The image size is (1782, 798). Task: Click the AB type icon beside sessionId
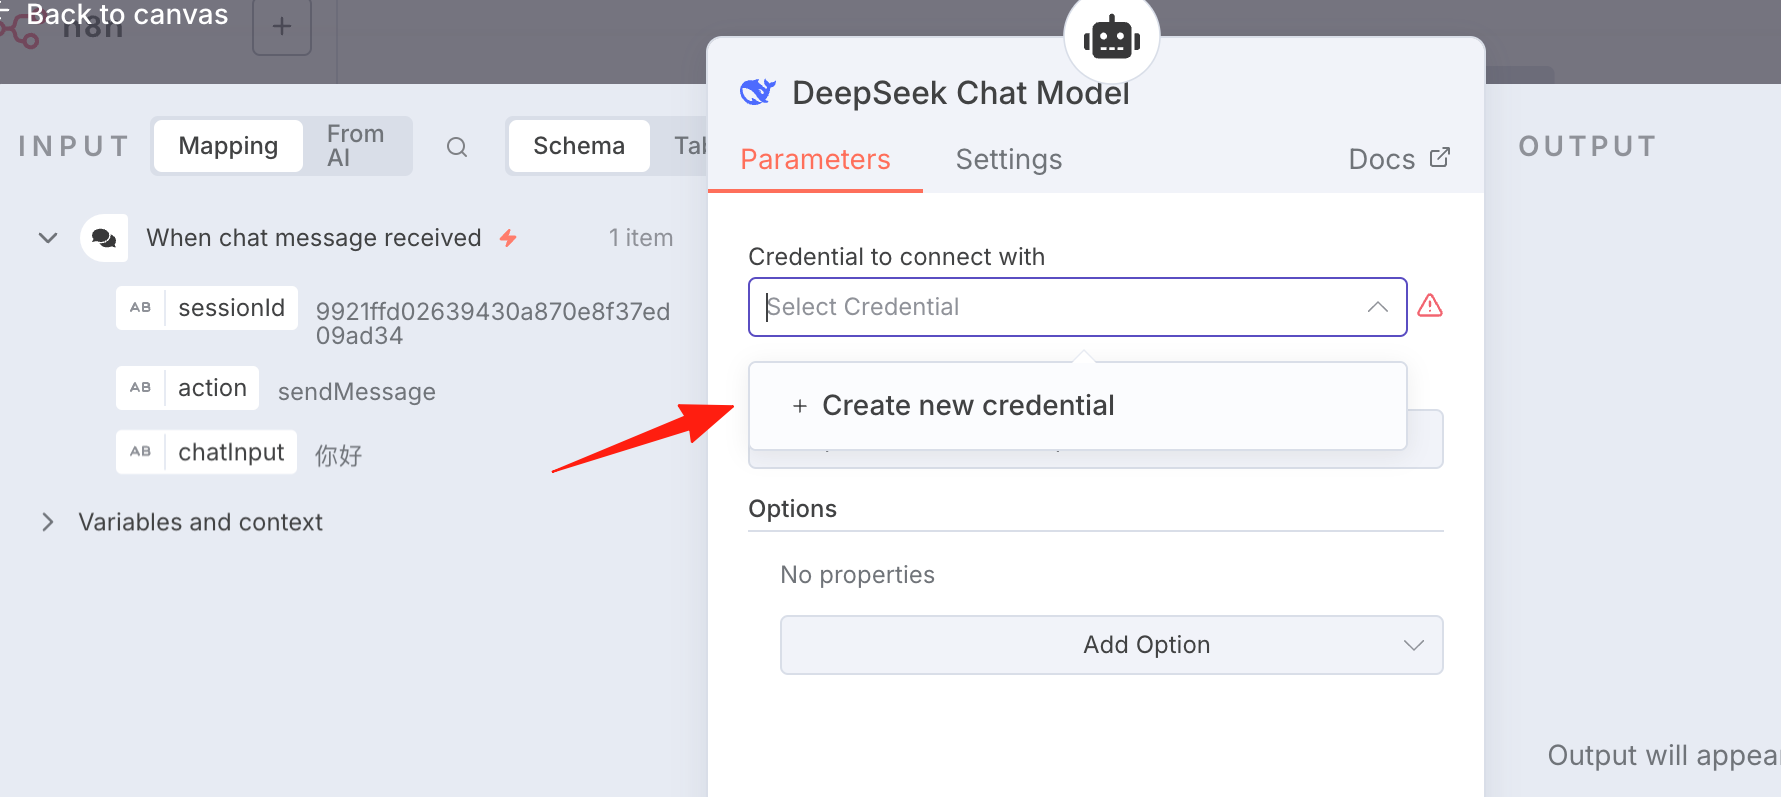tap(141, 308)
